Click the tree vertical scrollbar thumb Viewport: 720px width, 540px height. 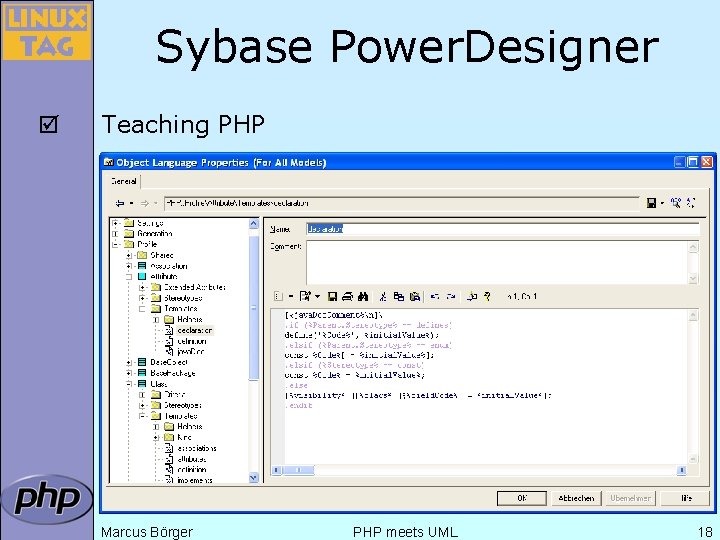[x=253, y=309]
